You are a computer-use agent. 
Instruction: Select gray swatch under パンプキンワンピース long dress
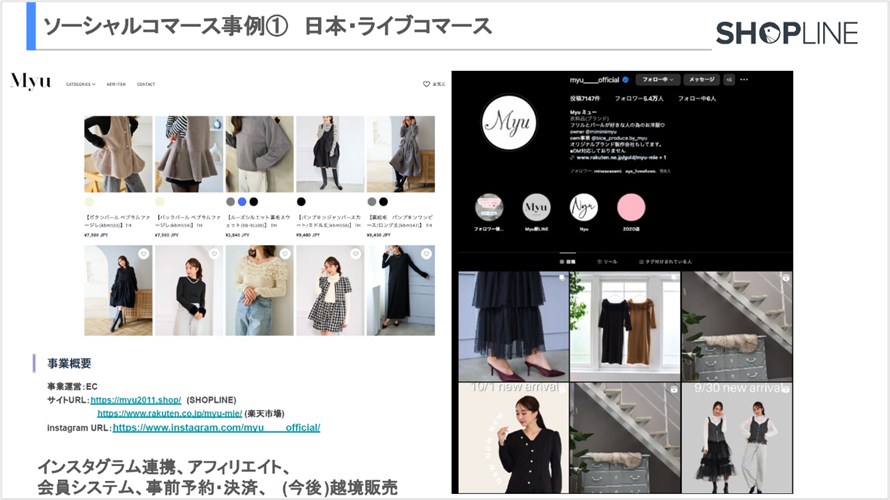point(372,201)
